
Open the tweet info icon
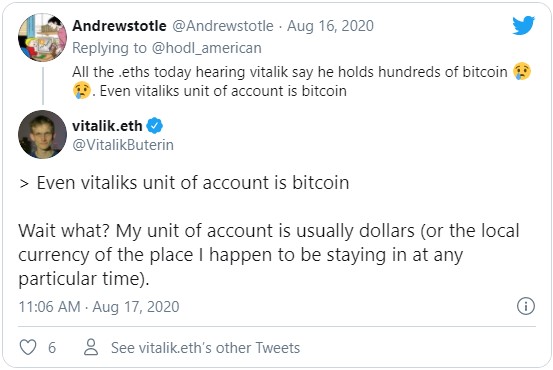click(x=526, y=306)
